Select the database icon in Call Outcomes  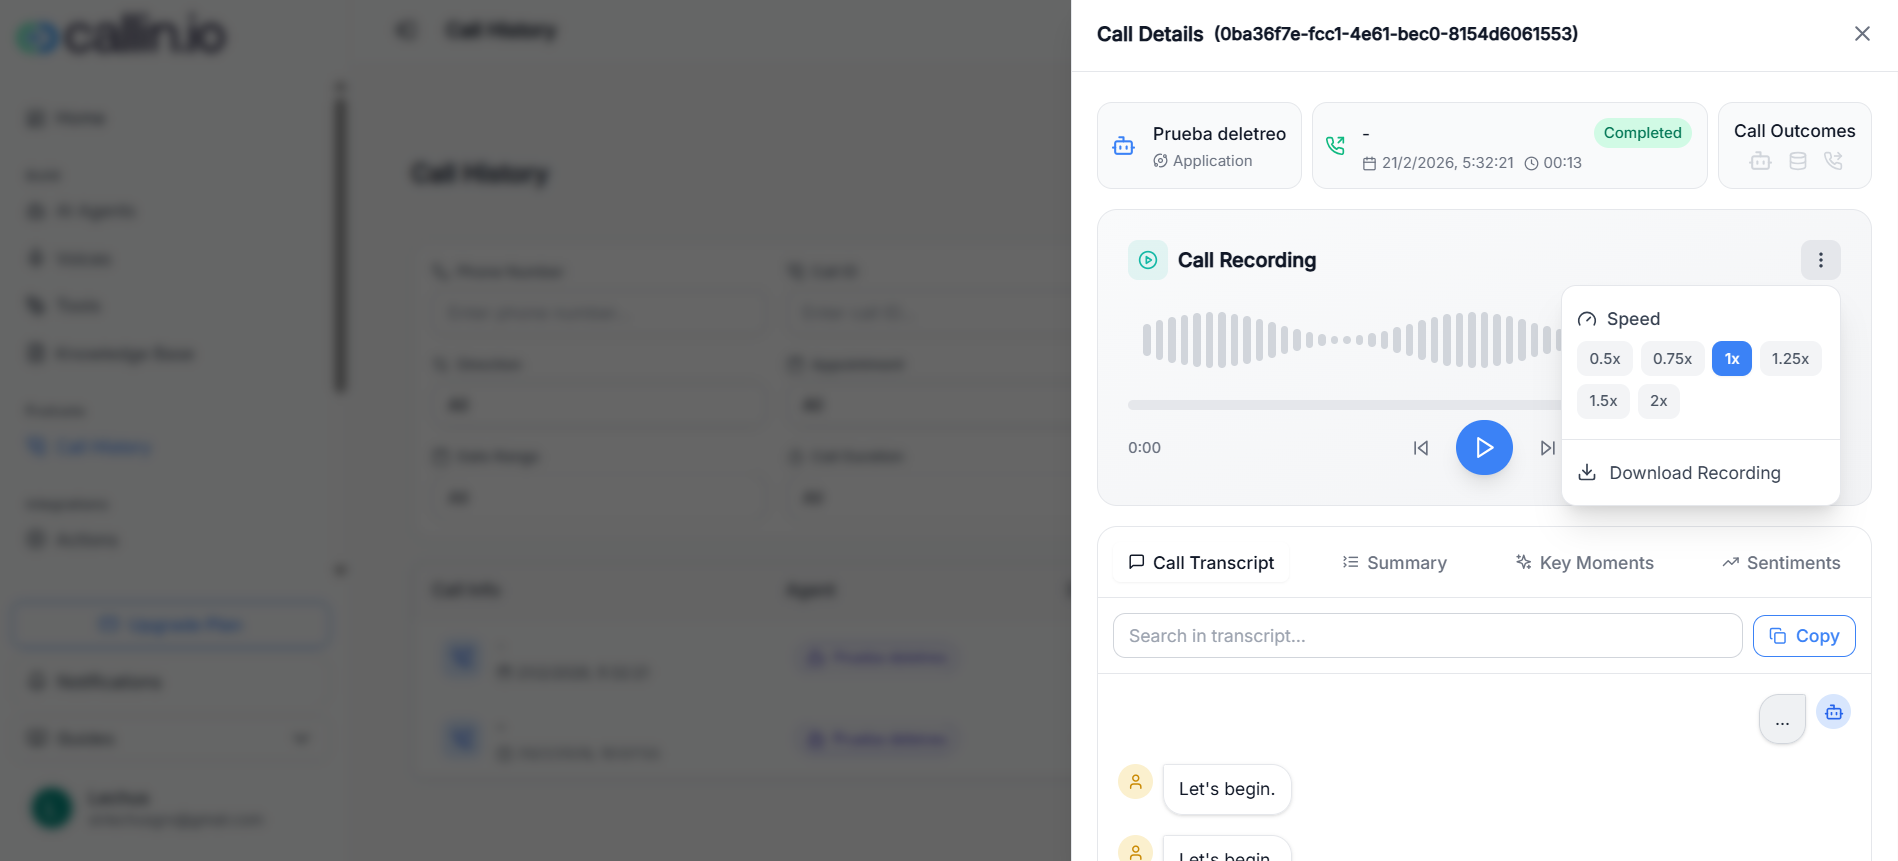tap(1797, 160)
